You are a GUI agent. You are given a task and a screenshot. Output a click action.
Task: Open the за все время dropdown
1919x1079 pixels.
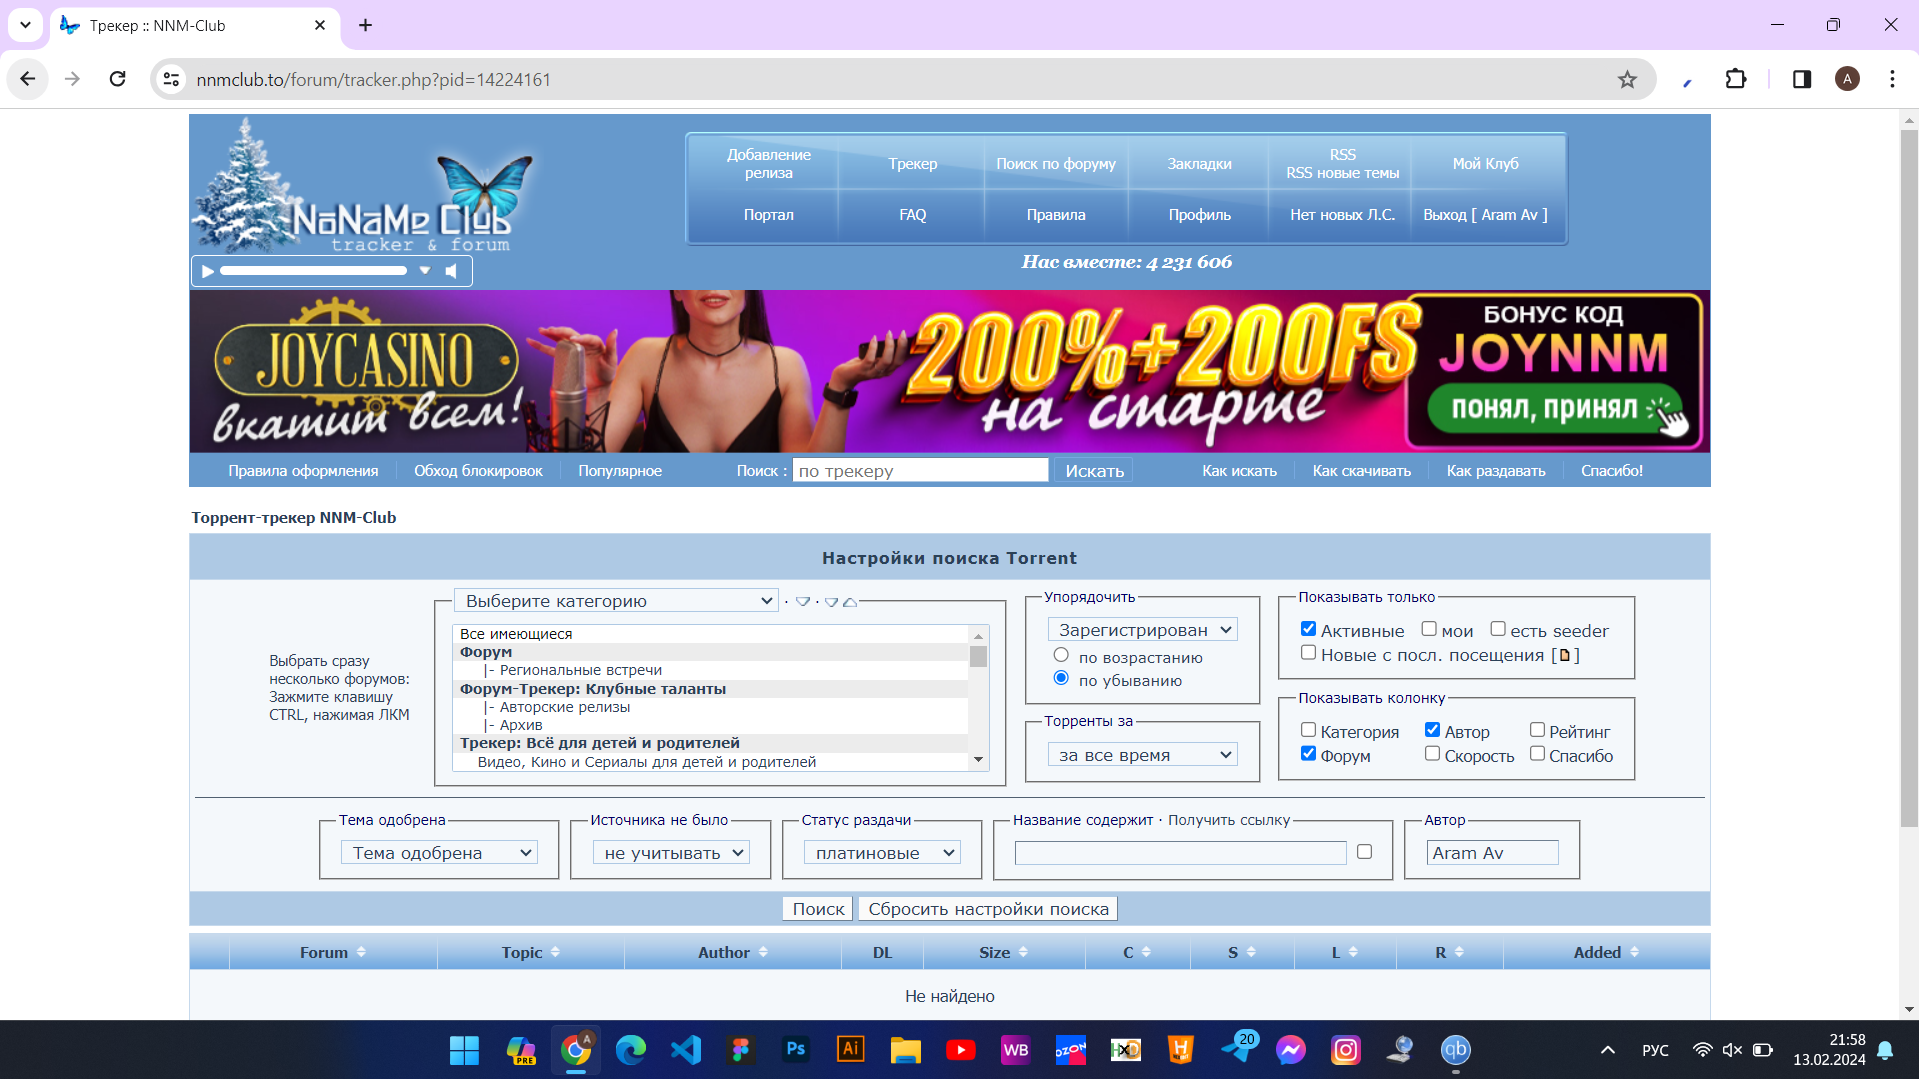tap(1142, 755)
